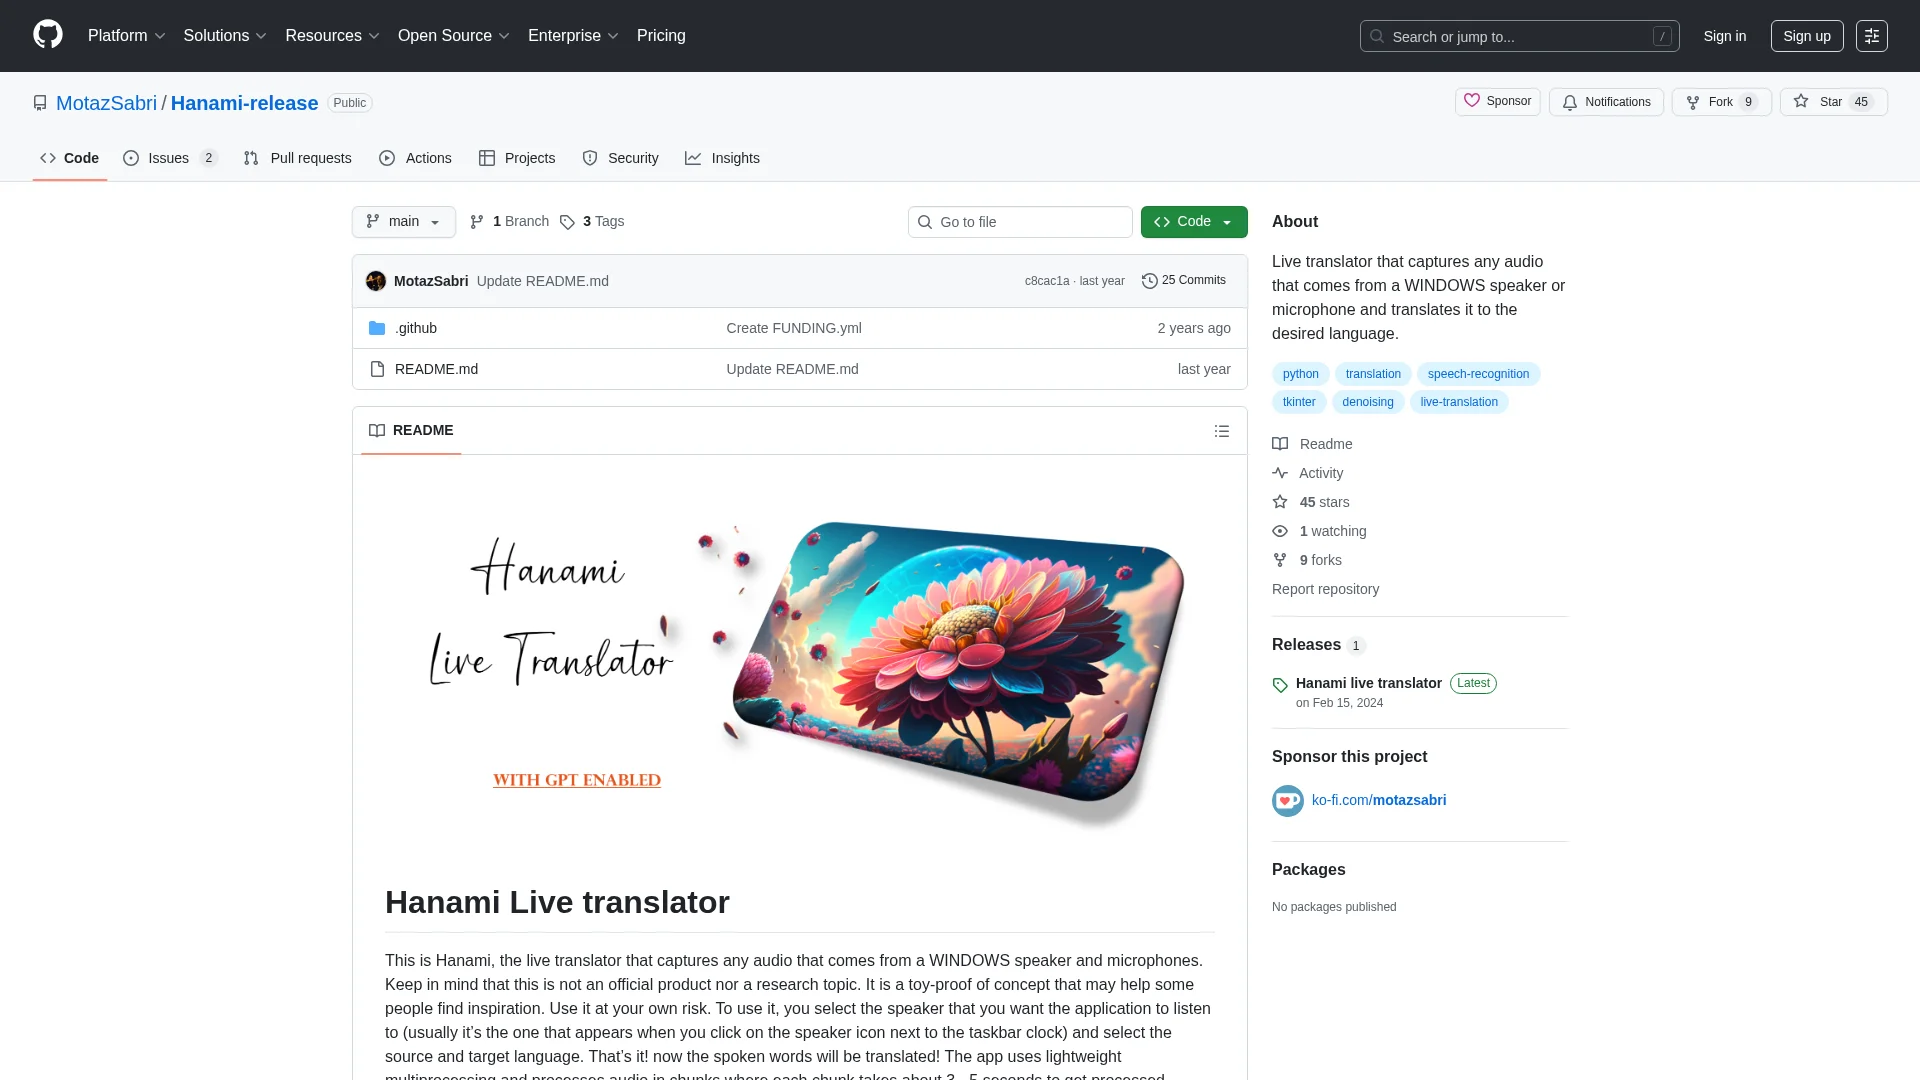
Task: Switch to the Issues tab
Action: (170, 158)
